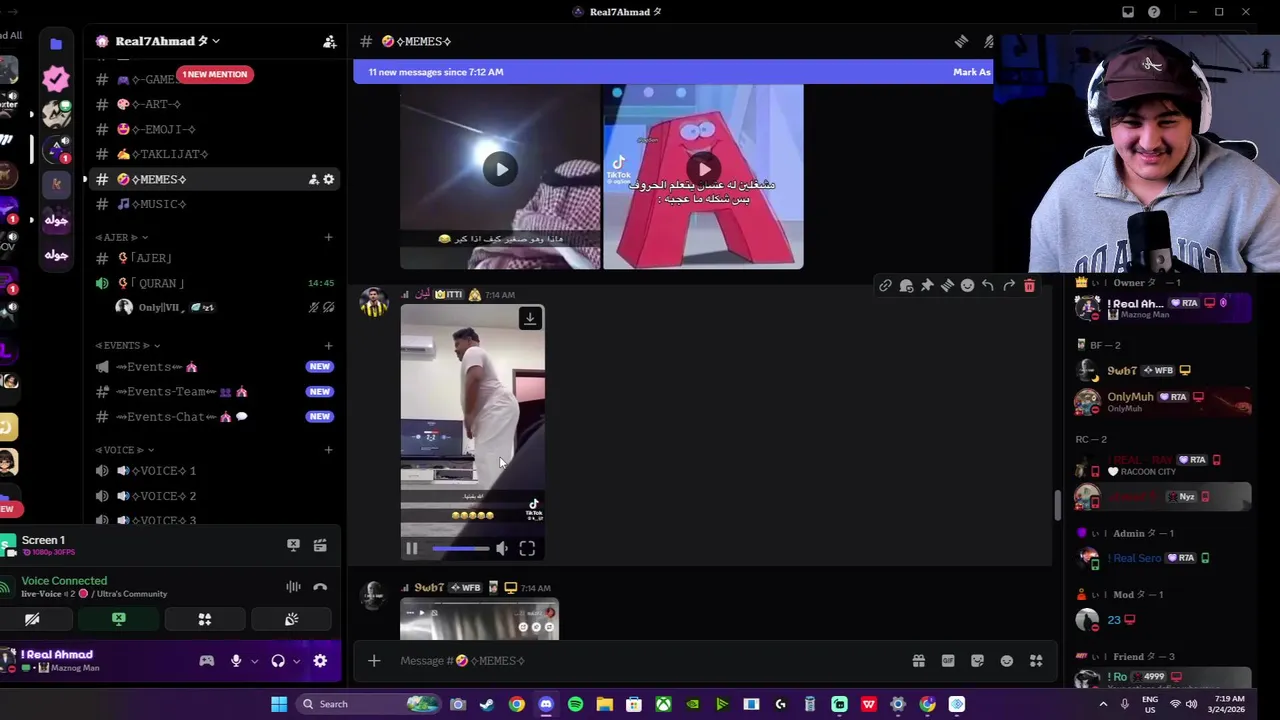Create invite for the MEMES channel
The height and width of the screenshot is (720, 1280).
313,179
